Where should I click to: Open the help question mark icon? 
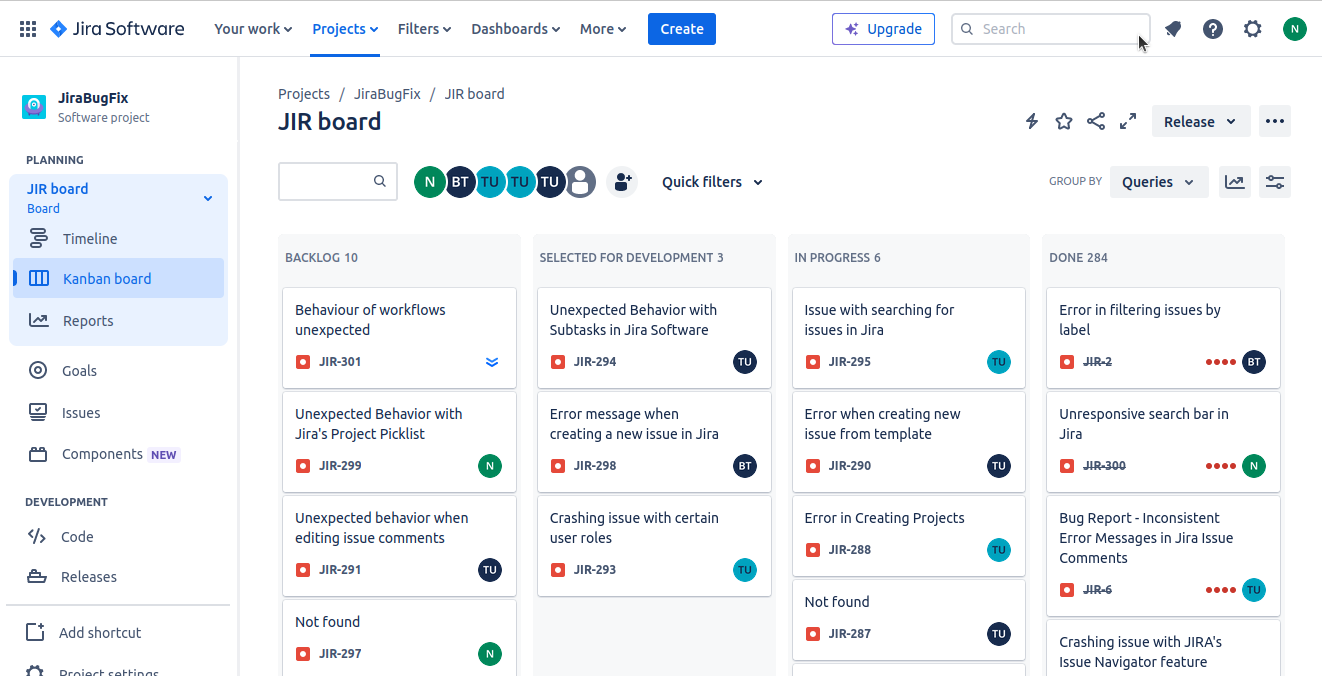(1213, 29)
